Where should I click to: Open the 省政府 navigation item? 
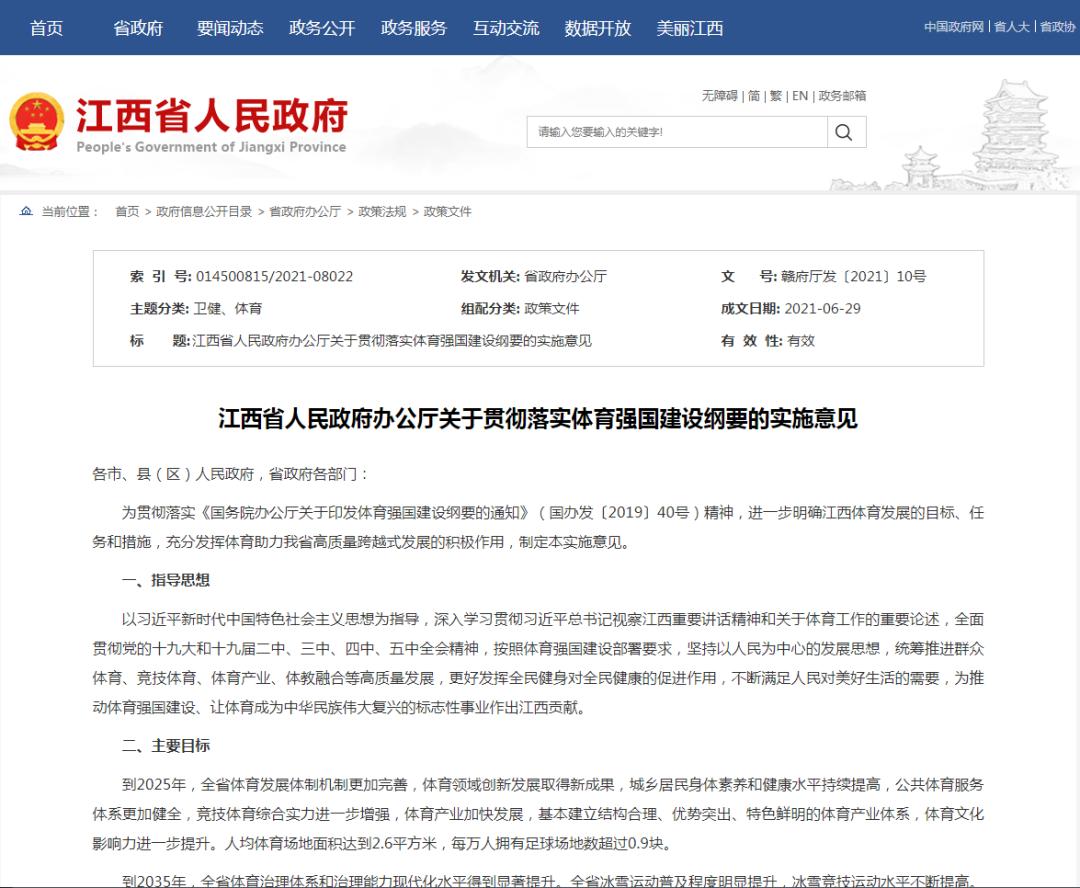[x=138, y=28]
